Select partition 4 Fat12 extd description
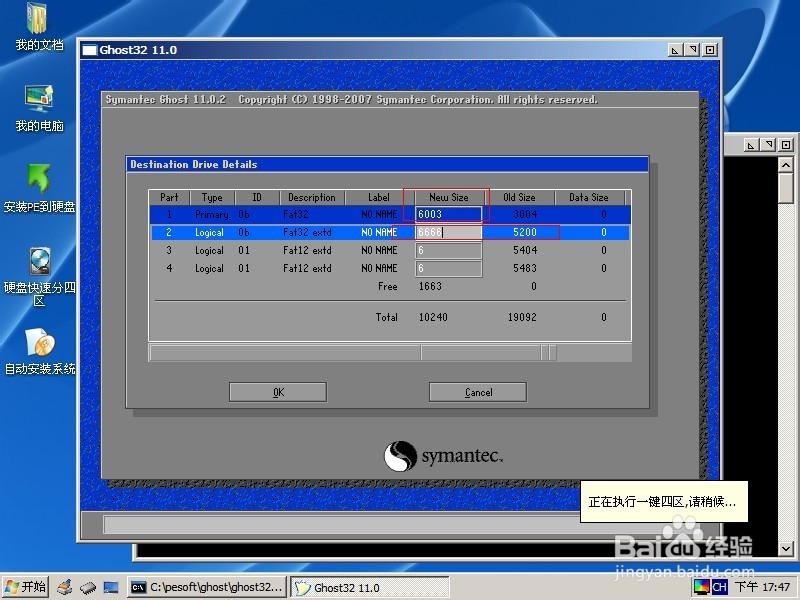 [307, 268]
